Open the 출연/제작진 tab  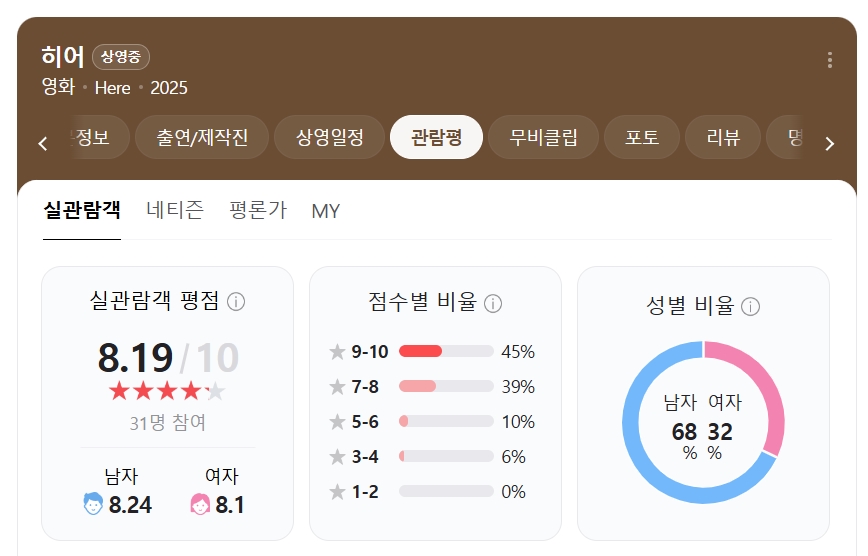tap(202, 137)
